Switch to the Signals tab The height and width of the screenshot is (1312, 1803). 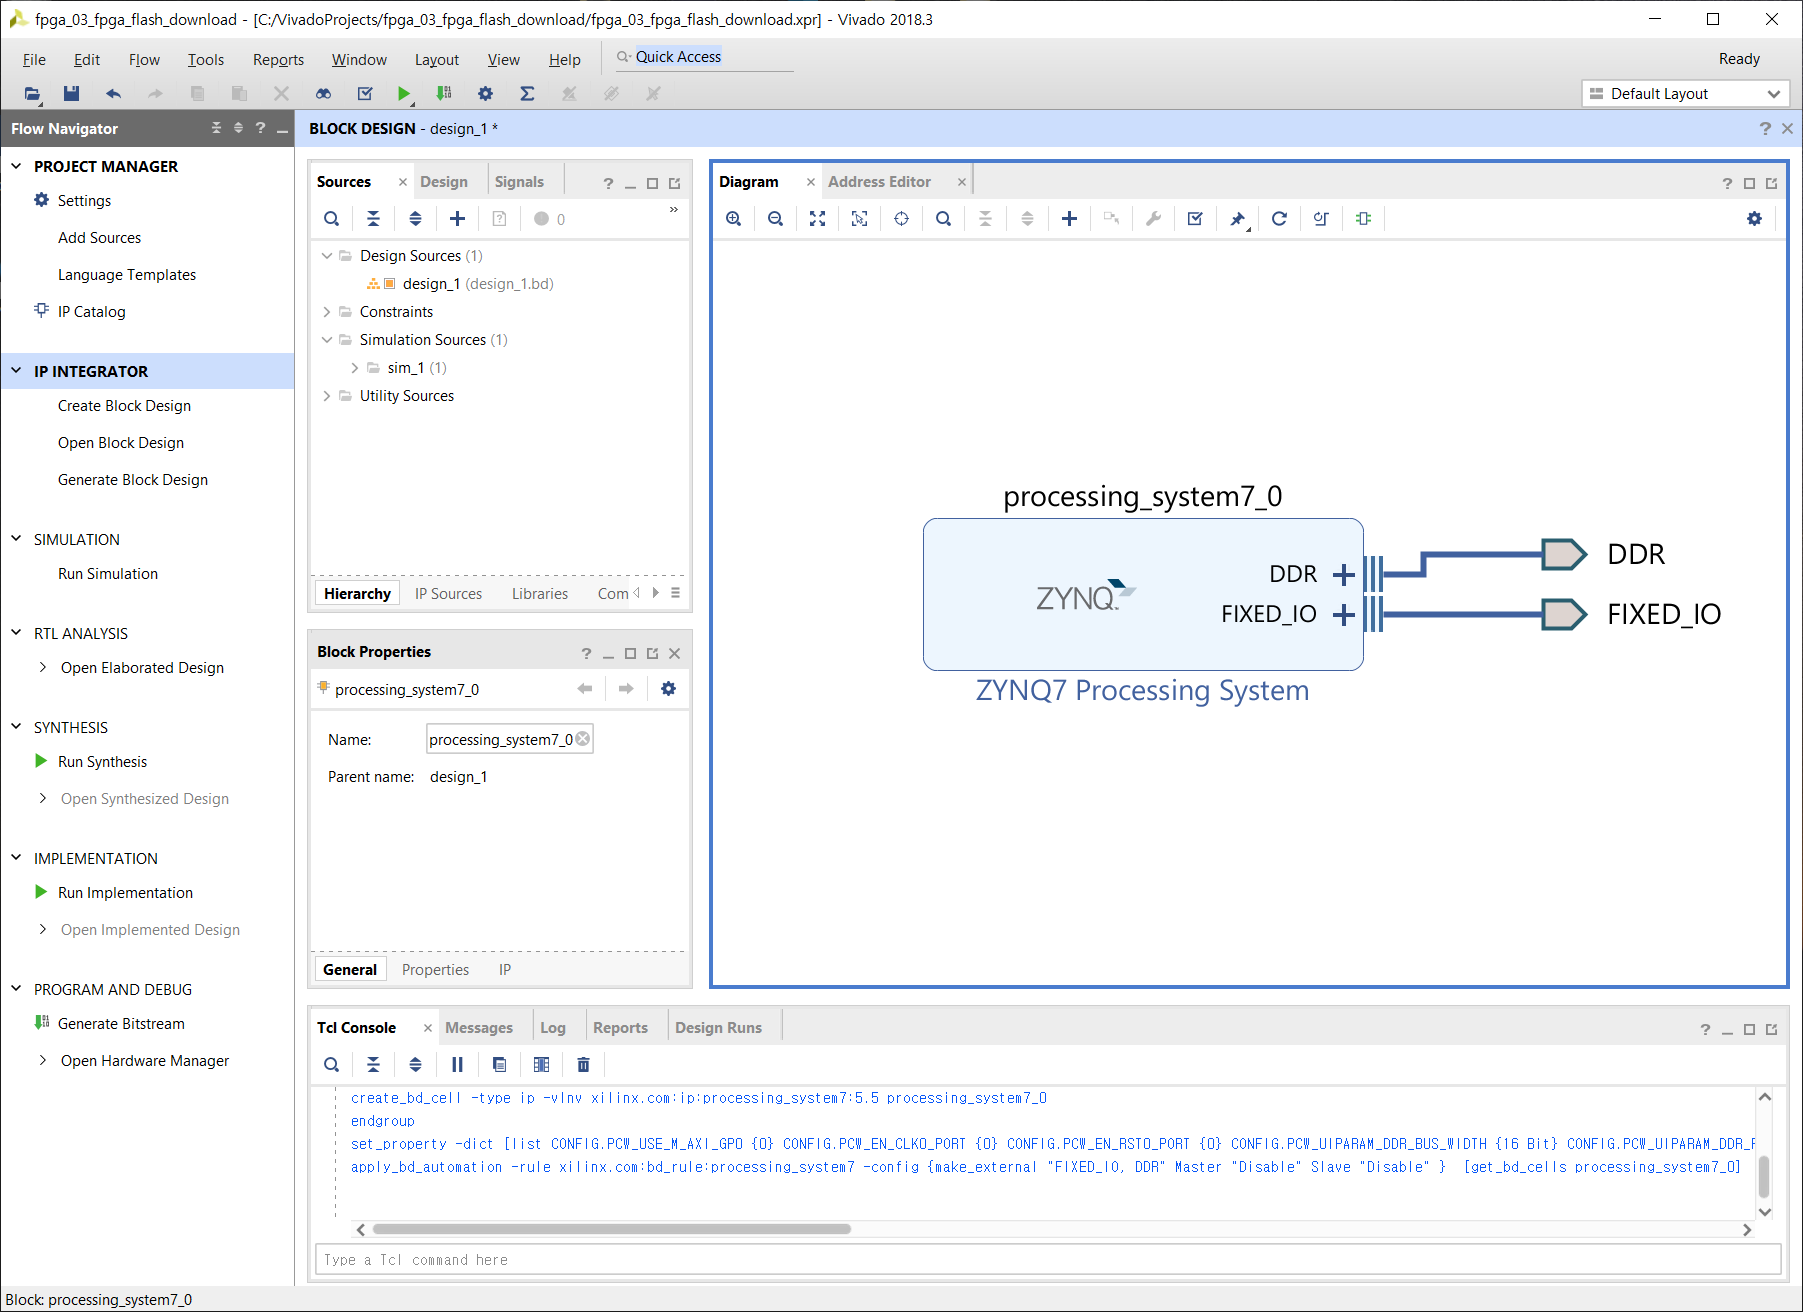click(519, 182)
